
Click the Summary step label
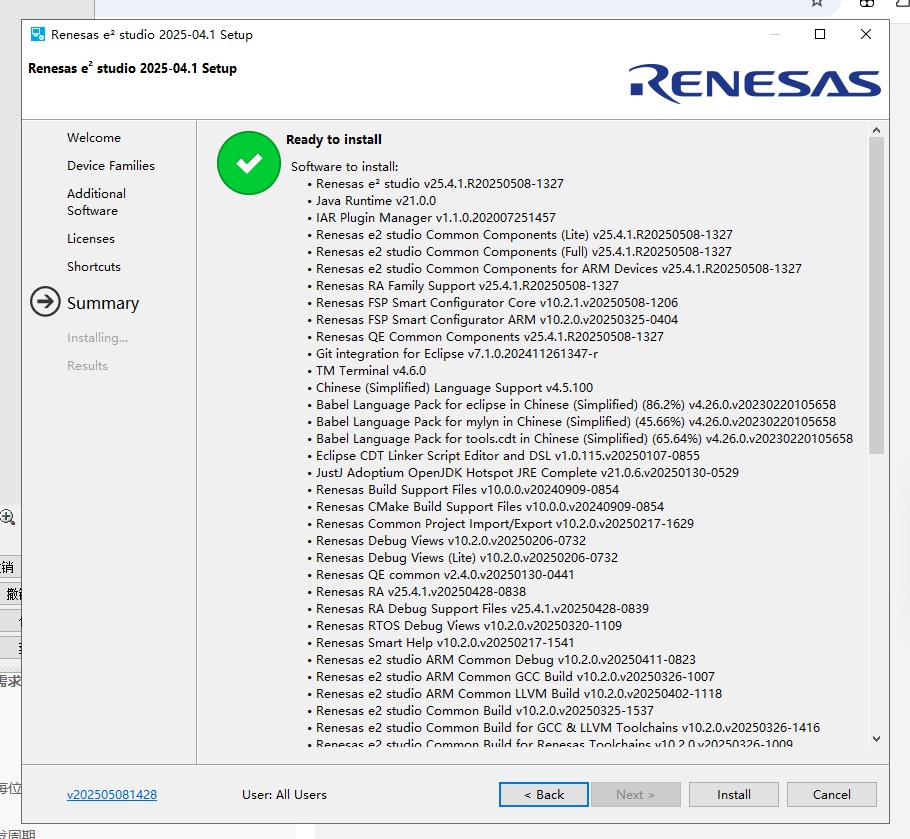[103, 303]
